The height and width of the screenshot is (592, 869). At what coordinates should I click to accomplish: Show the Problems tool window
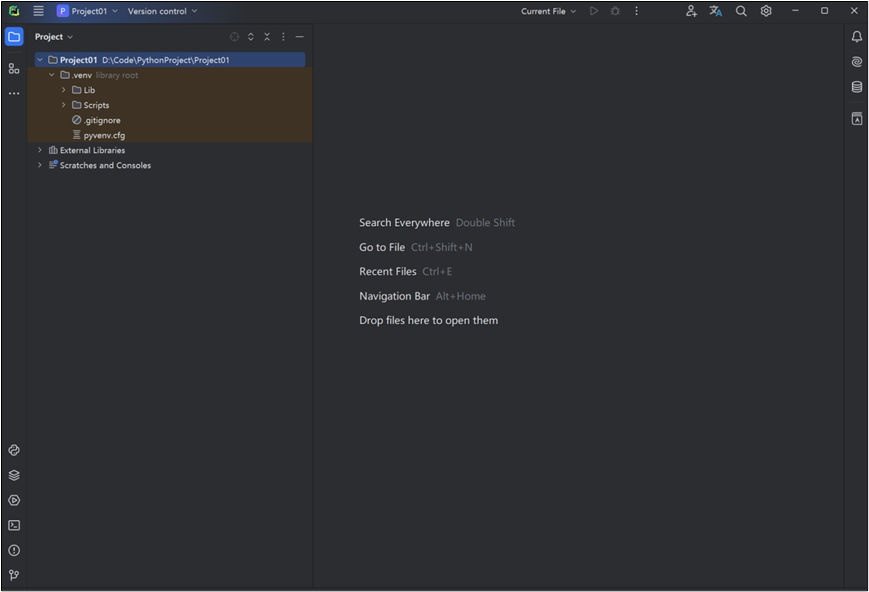pyautogui.click(x=14, y=550)
